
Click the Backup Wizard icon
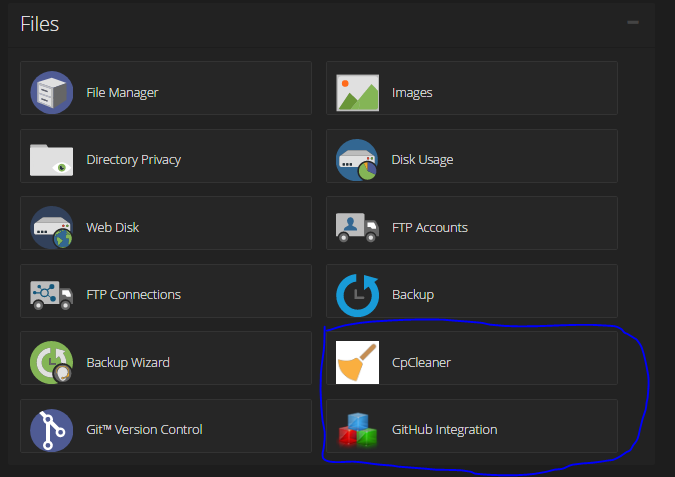click(52, 362)
